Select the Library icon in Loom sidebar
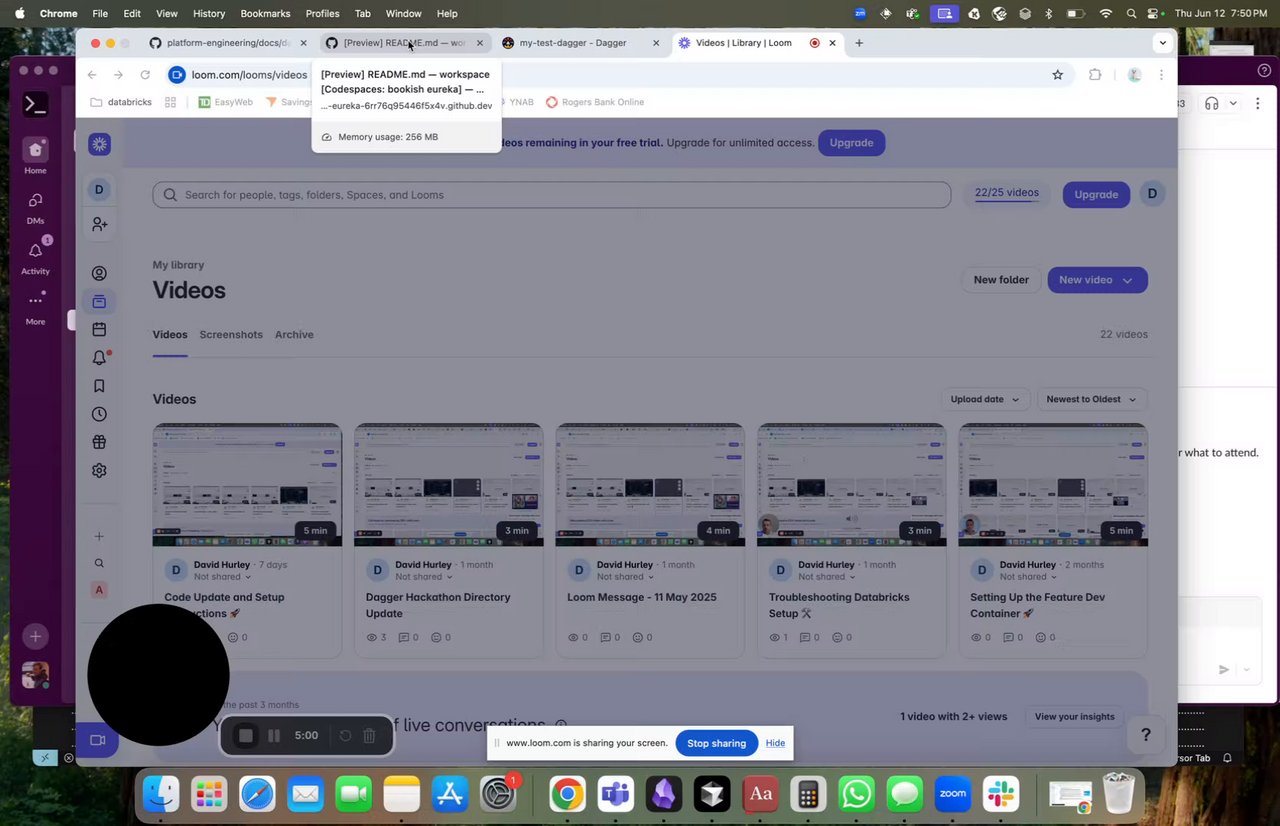1280x826 pixels. click(x=99, y=301)
